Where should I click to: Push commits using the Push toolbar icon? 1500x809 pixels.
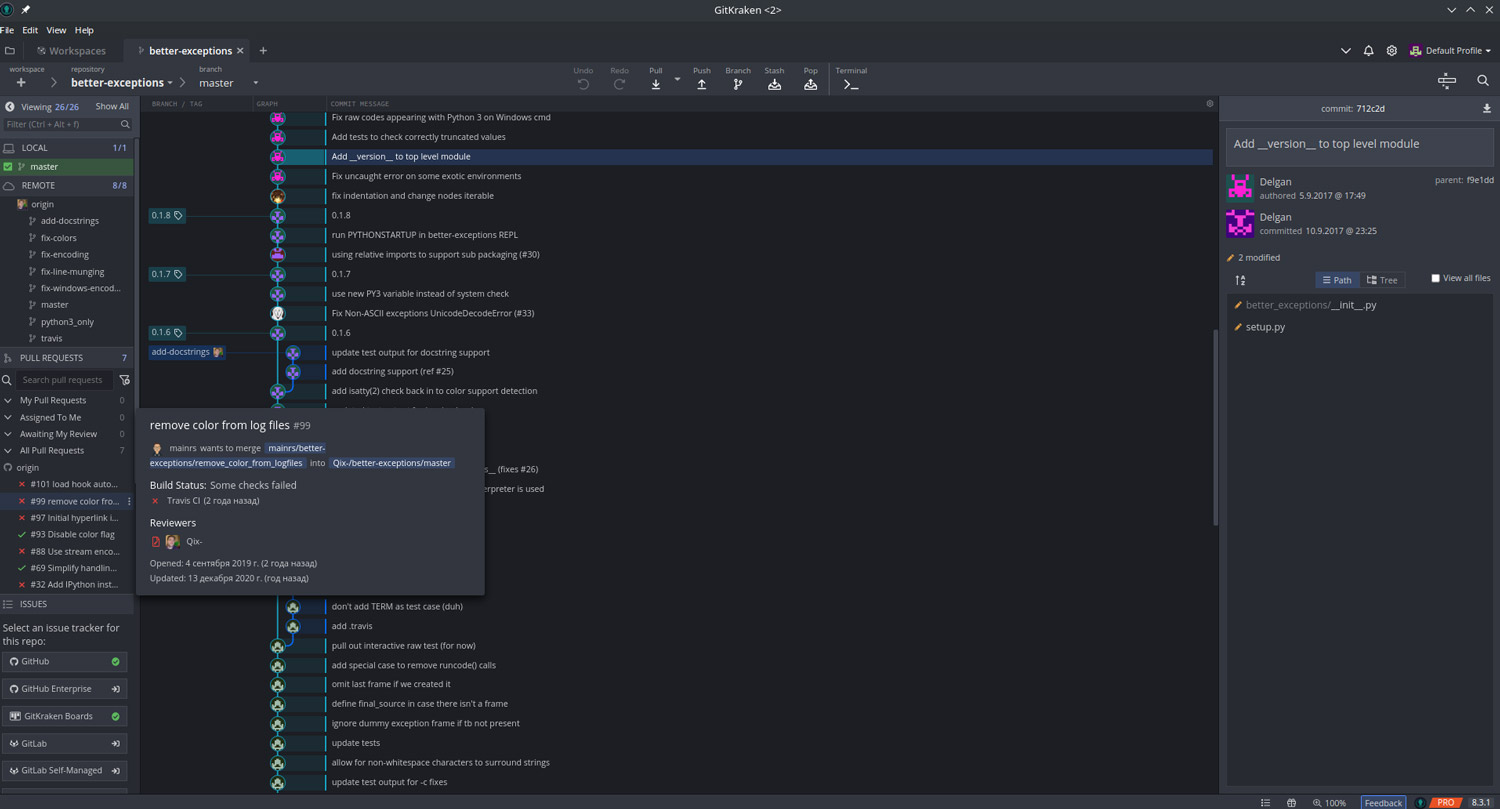click(x=701, y=83)
